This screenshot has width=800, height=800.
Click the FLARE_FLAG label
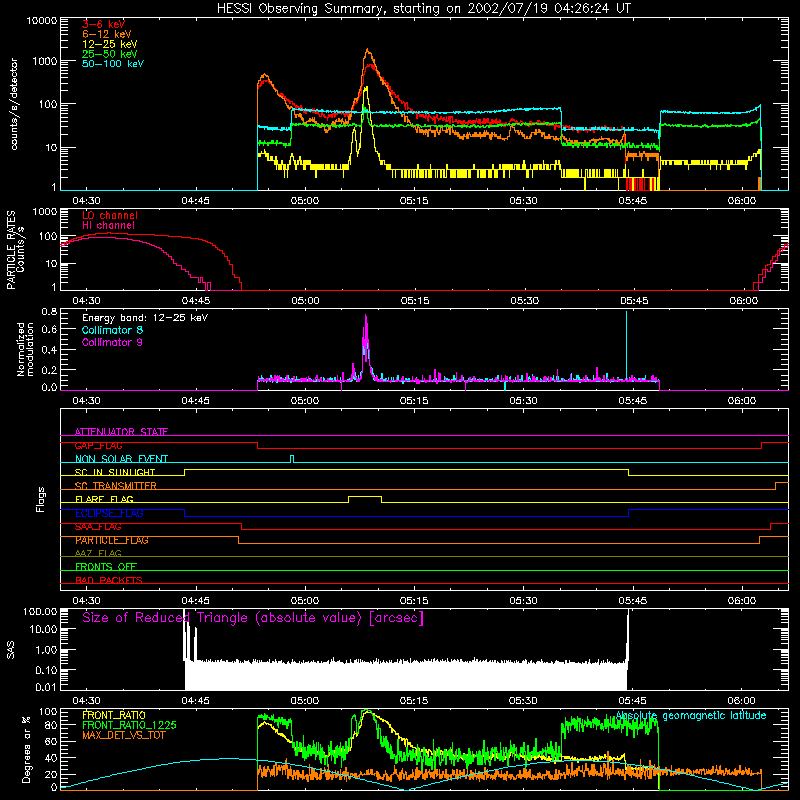click(x=104, y=499)
